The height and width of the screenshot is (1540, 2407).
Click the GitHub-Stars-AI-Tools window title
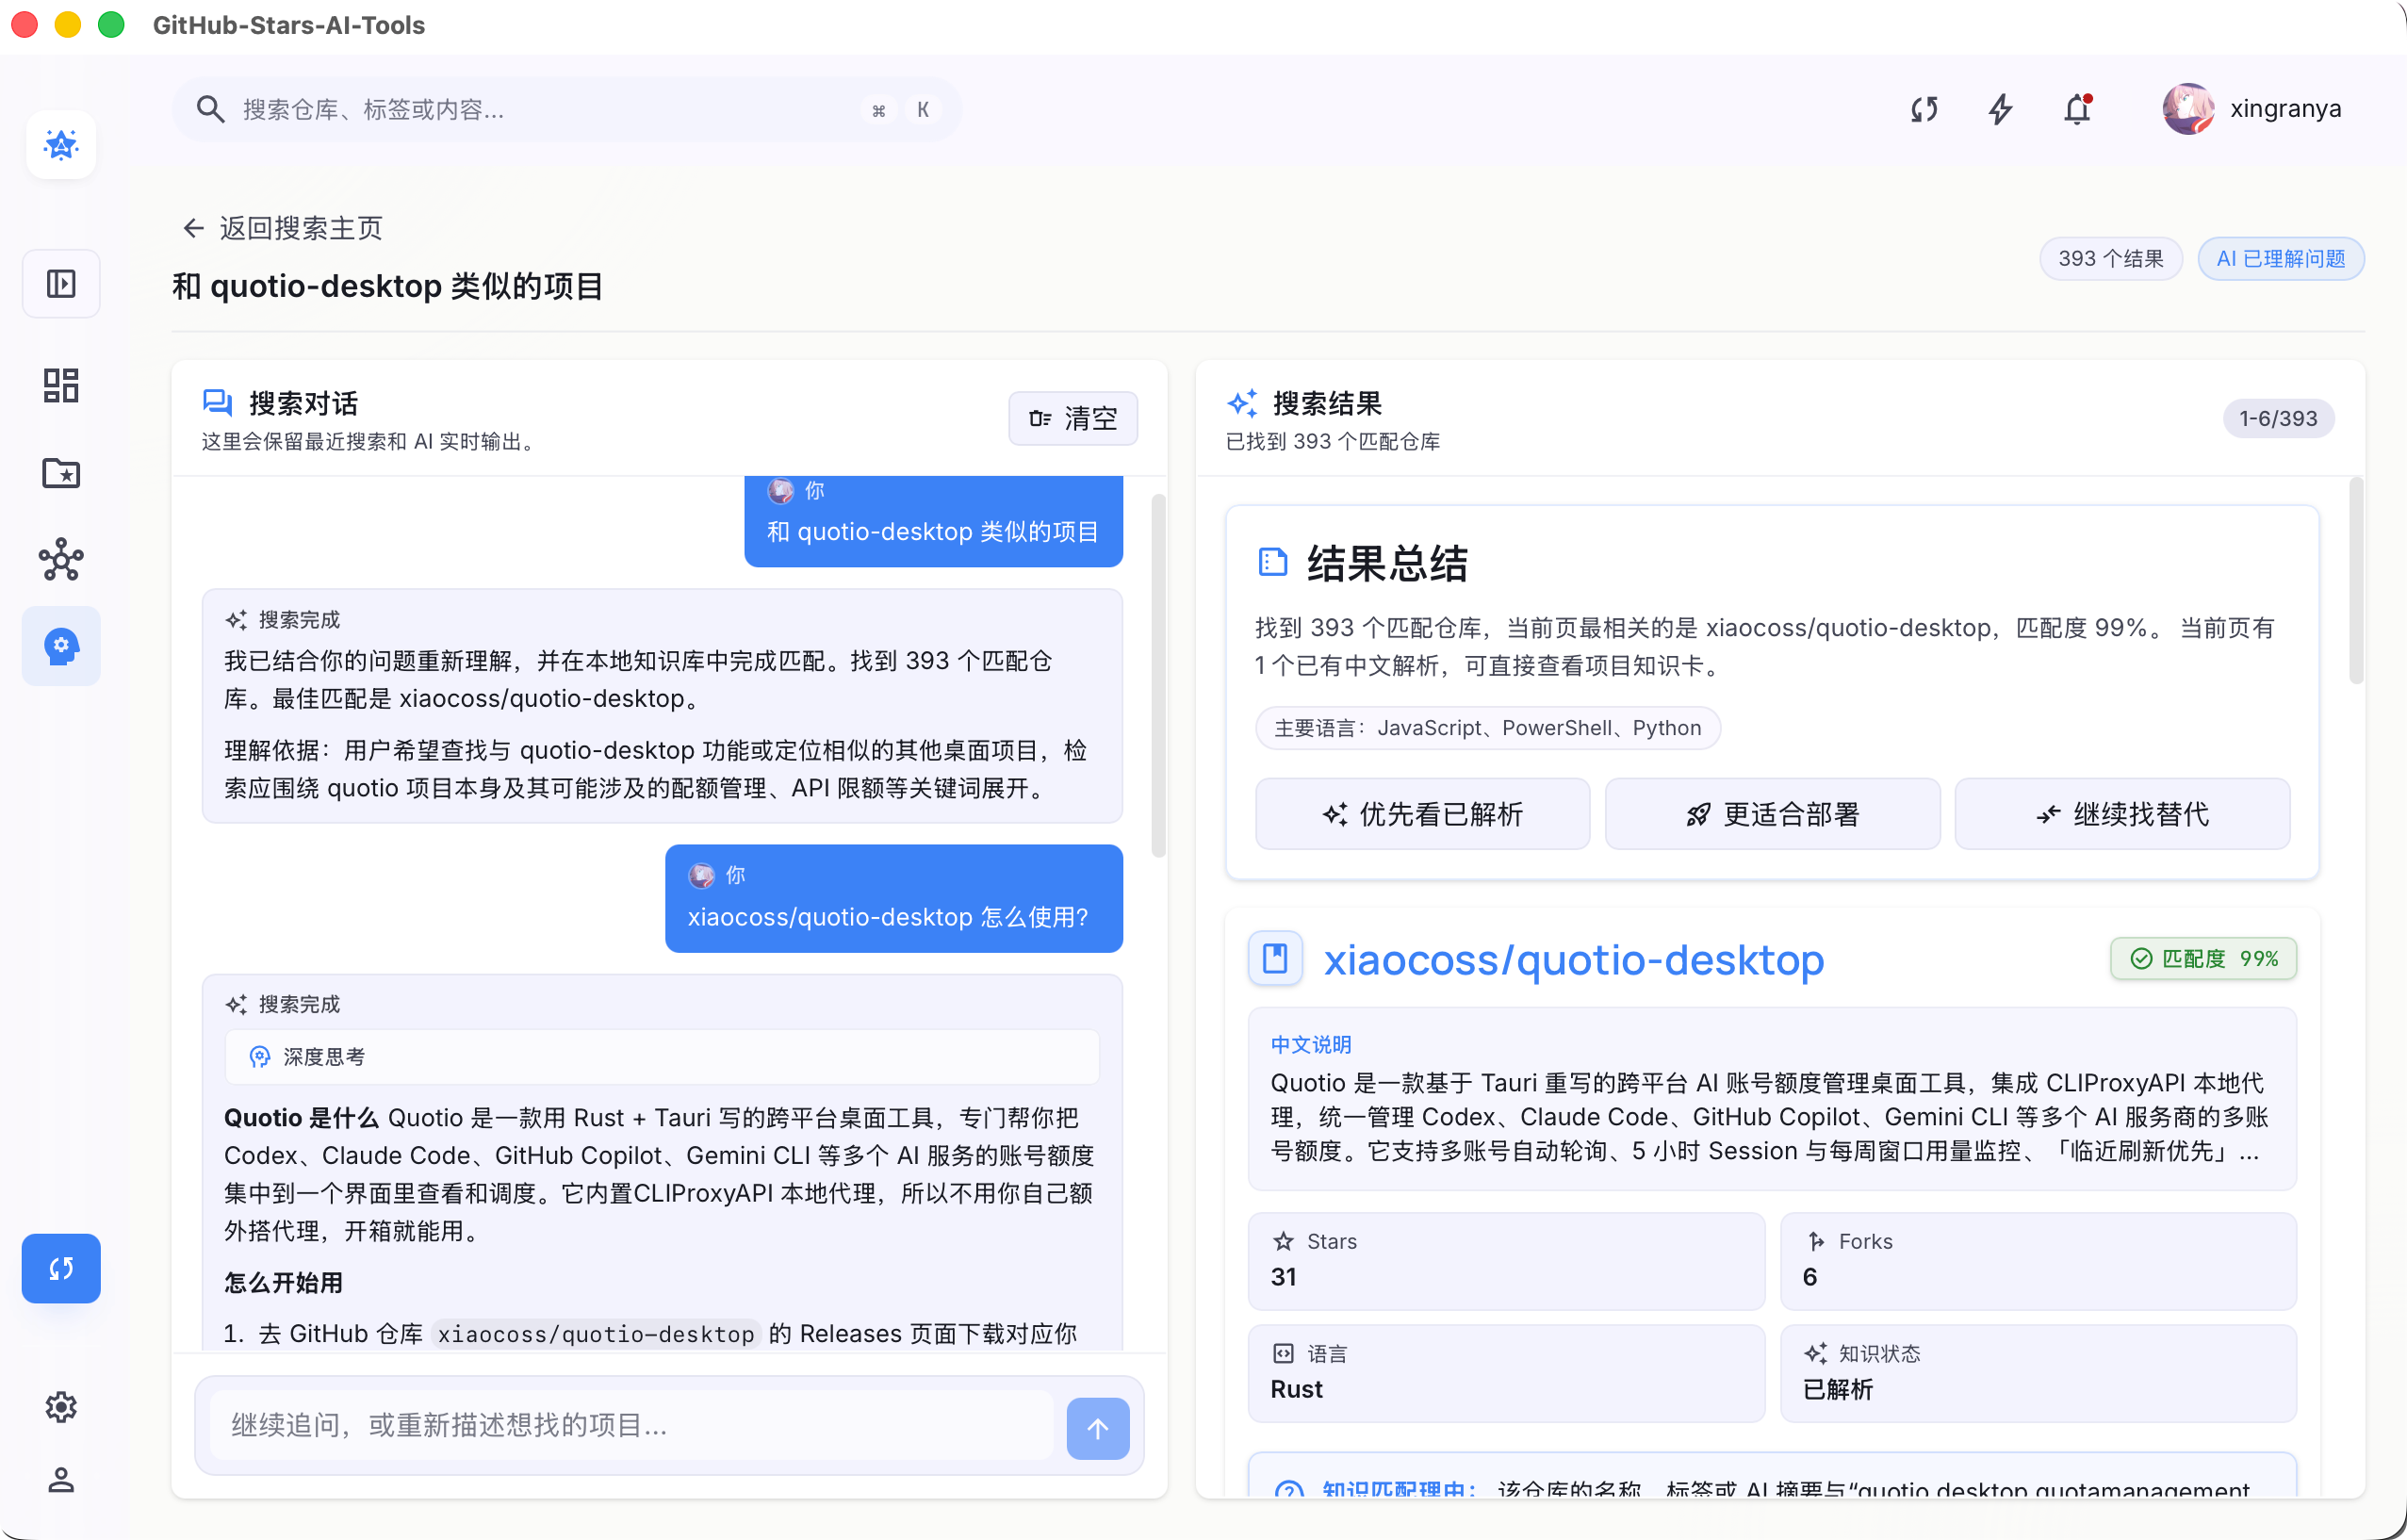click(x=289, y=25)
